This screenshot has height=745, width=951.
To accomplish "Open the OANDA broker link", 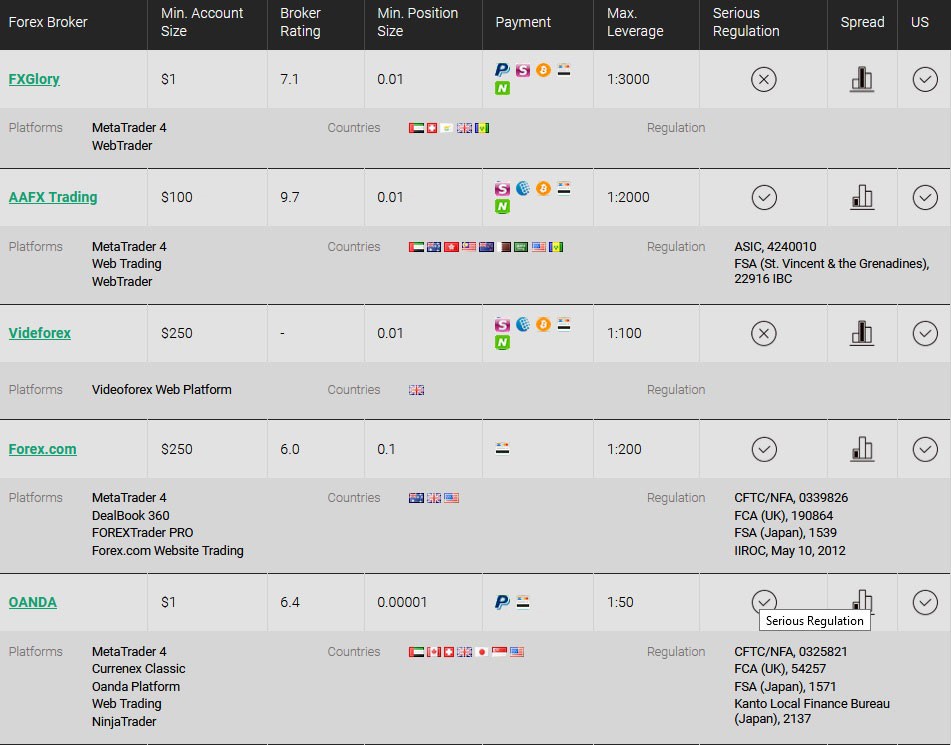I will pyautogui.click(x=33, y=602).
